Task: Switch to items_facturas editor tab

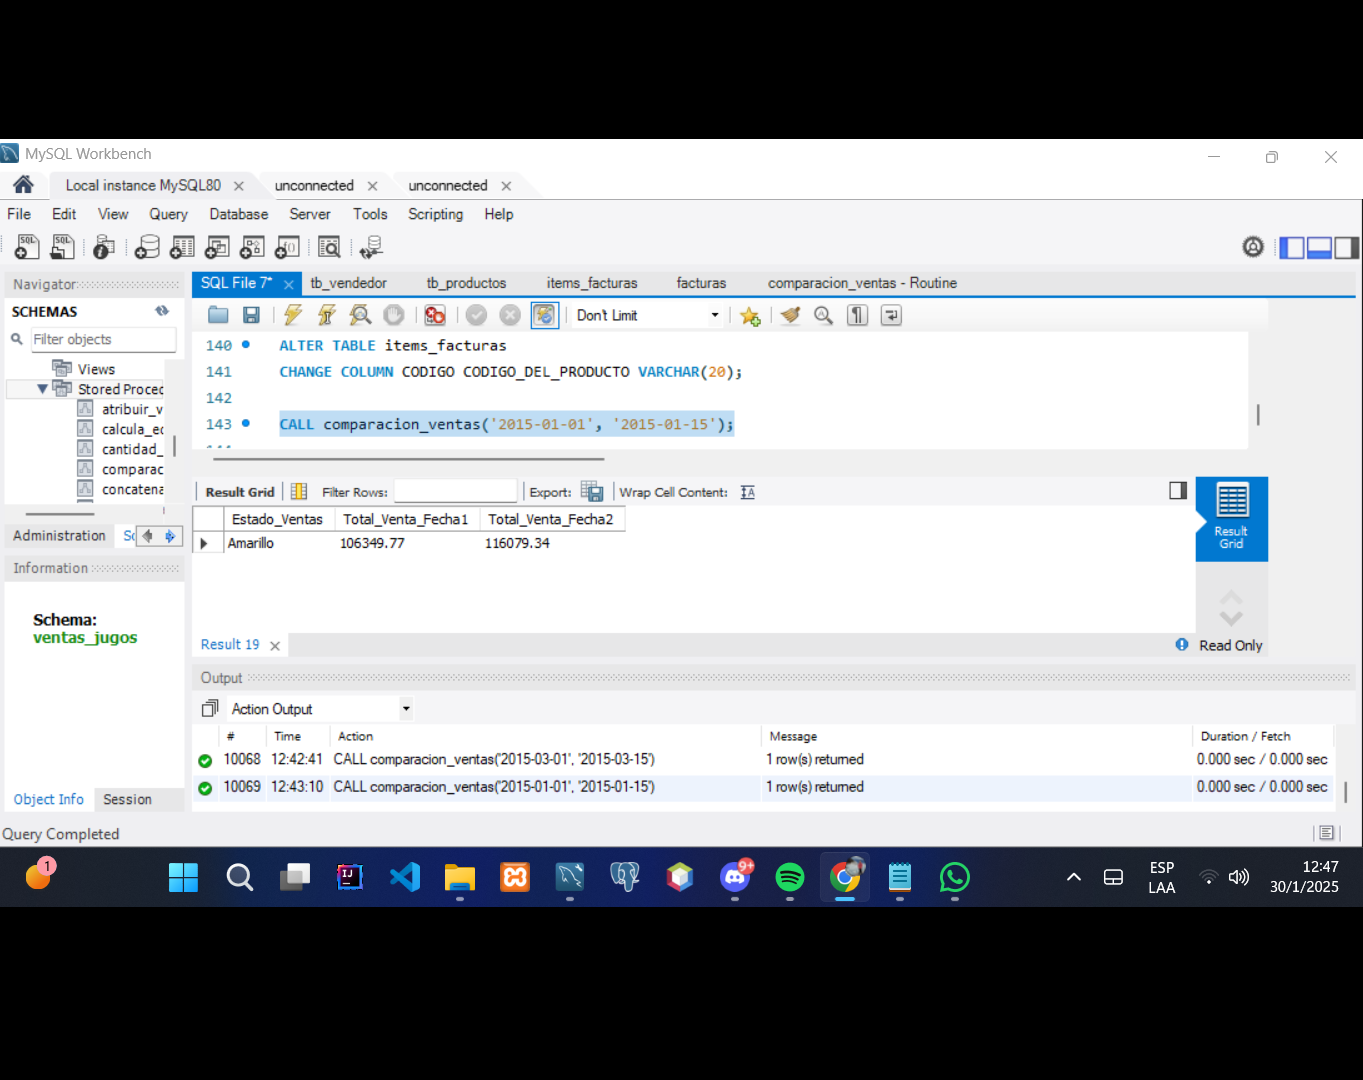Action: pyautogui.click(x=592, y=283)
